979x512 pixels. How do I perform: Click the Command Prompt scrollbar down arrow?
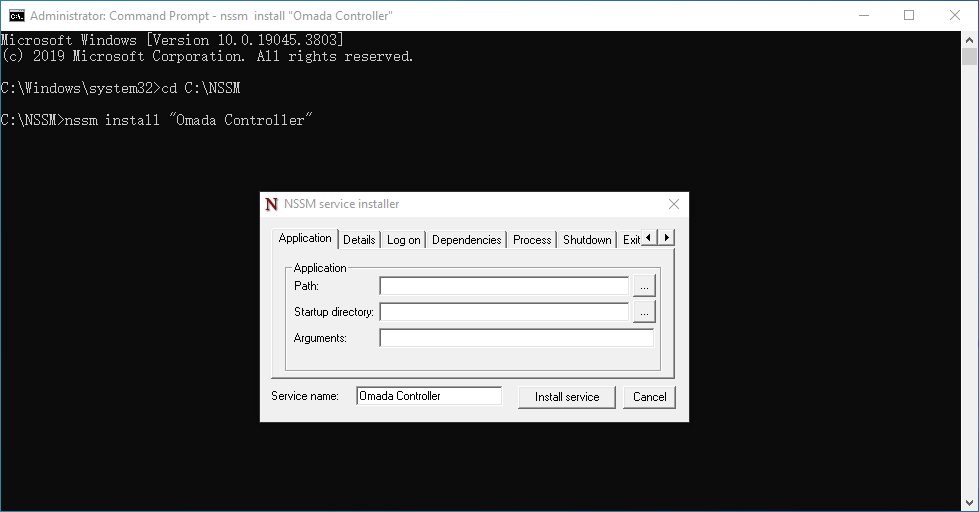tap(969, 502)
